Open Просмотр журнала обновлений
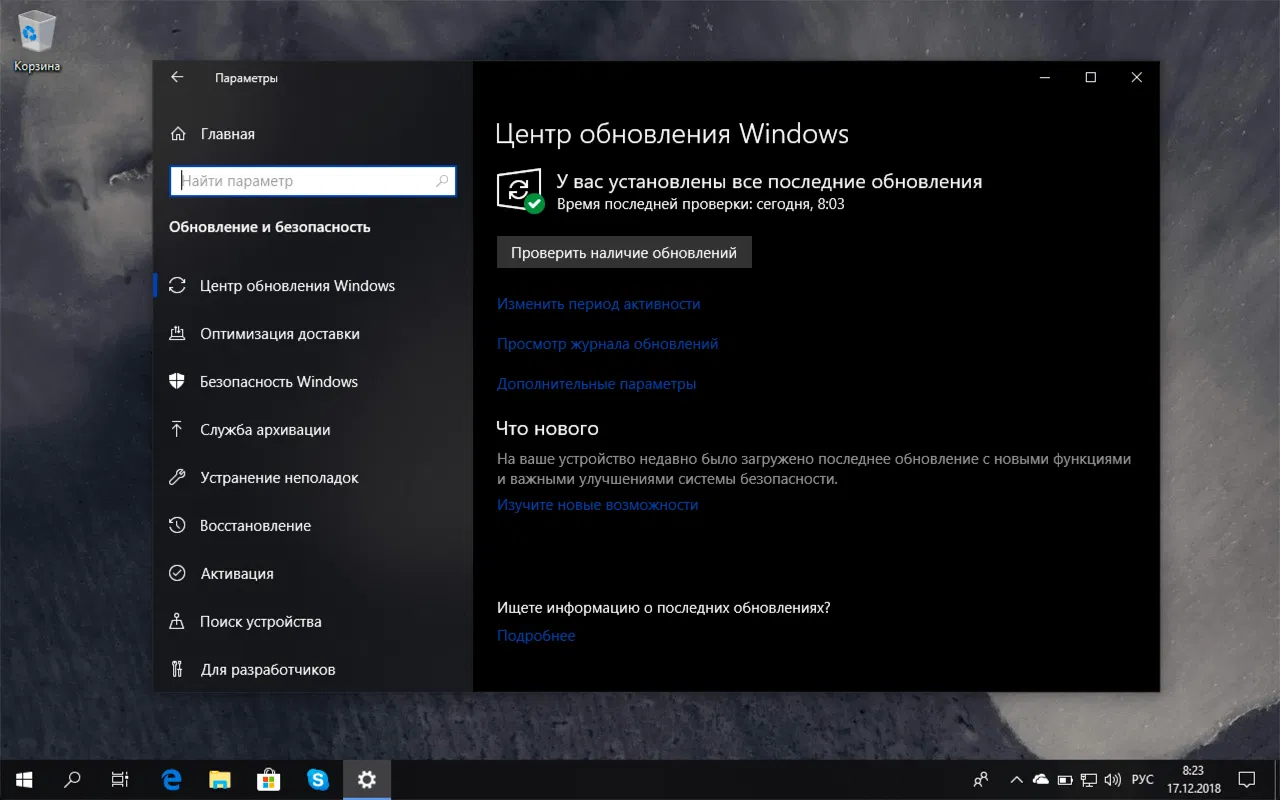The height and width of the screenshot is (800, 1280). tap(607, 343)
